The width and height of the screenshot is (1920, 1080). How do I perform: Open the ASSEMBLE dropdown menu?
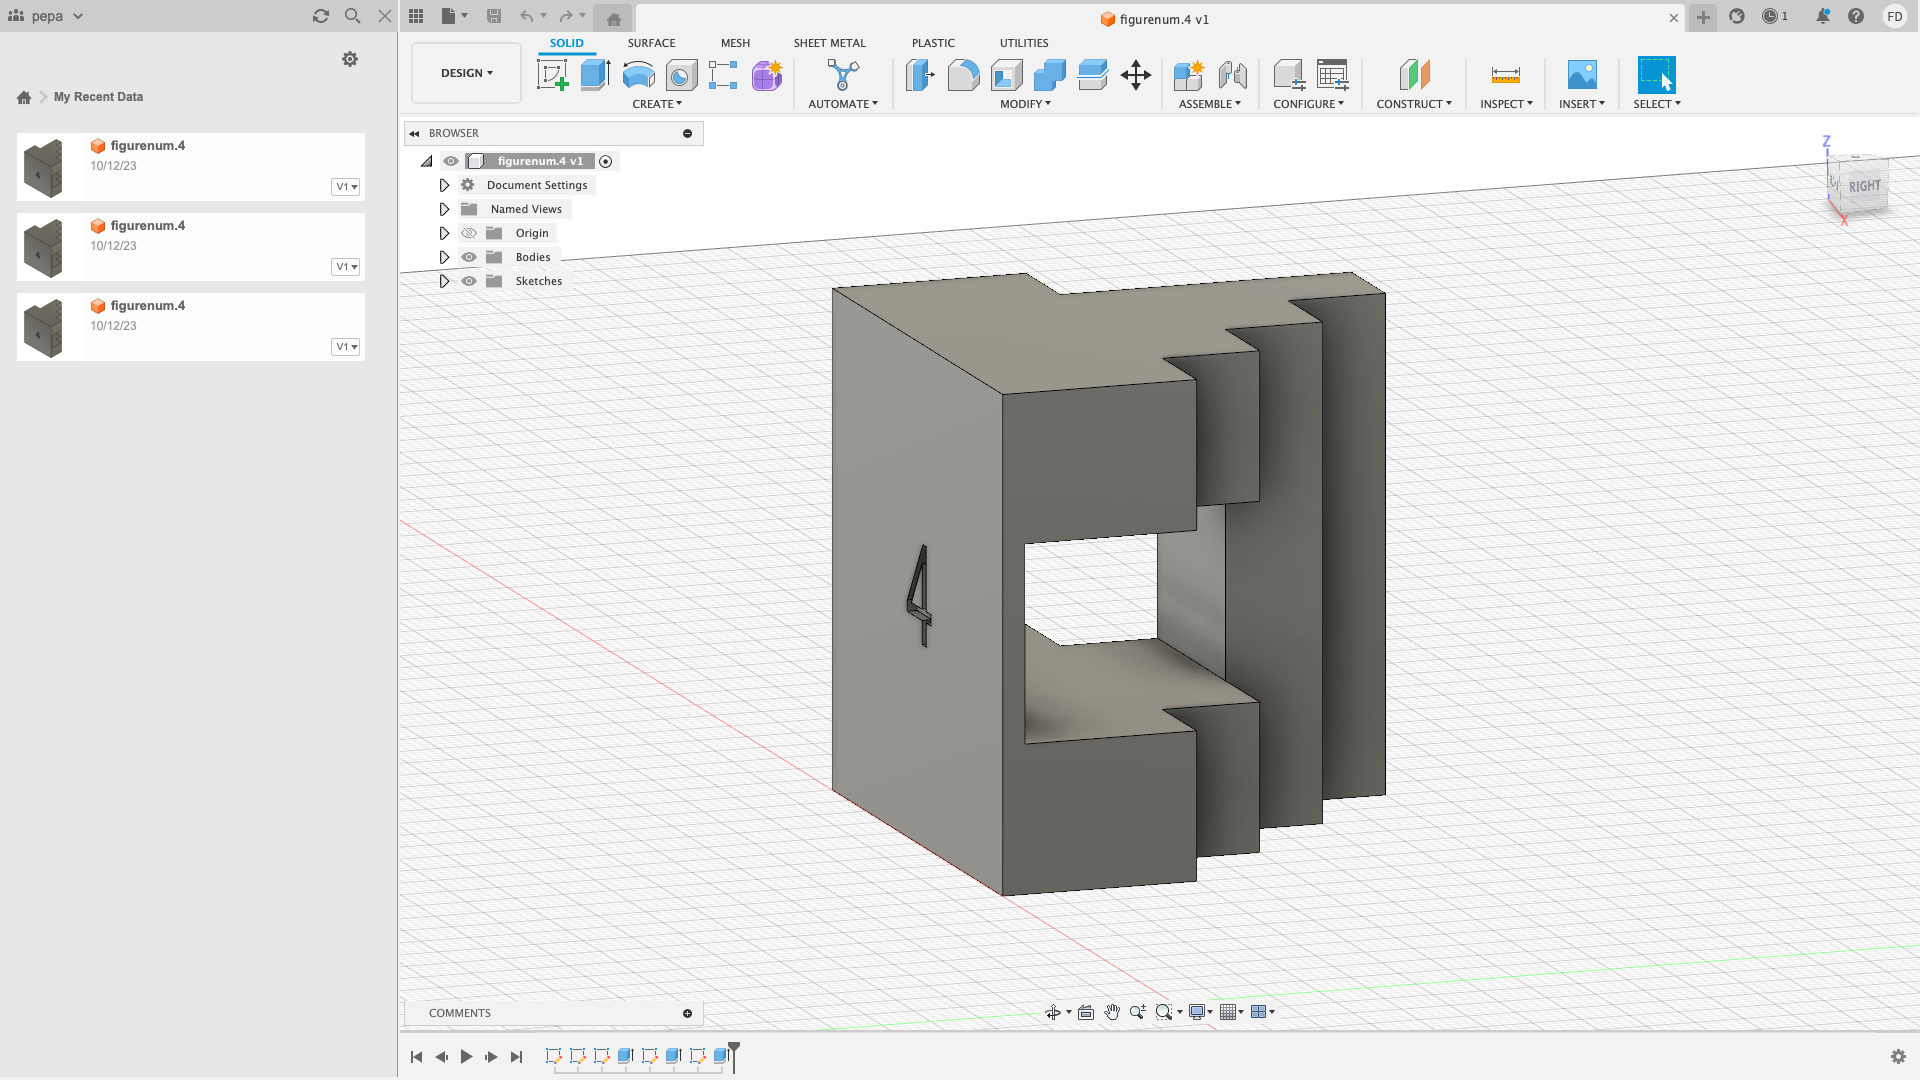pyautogui.click(x=1209, y=104)
